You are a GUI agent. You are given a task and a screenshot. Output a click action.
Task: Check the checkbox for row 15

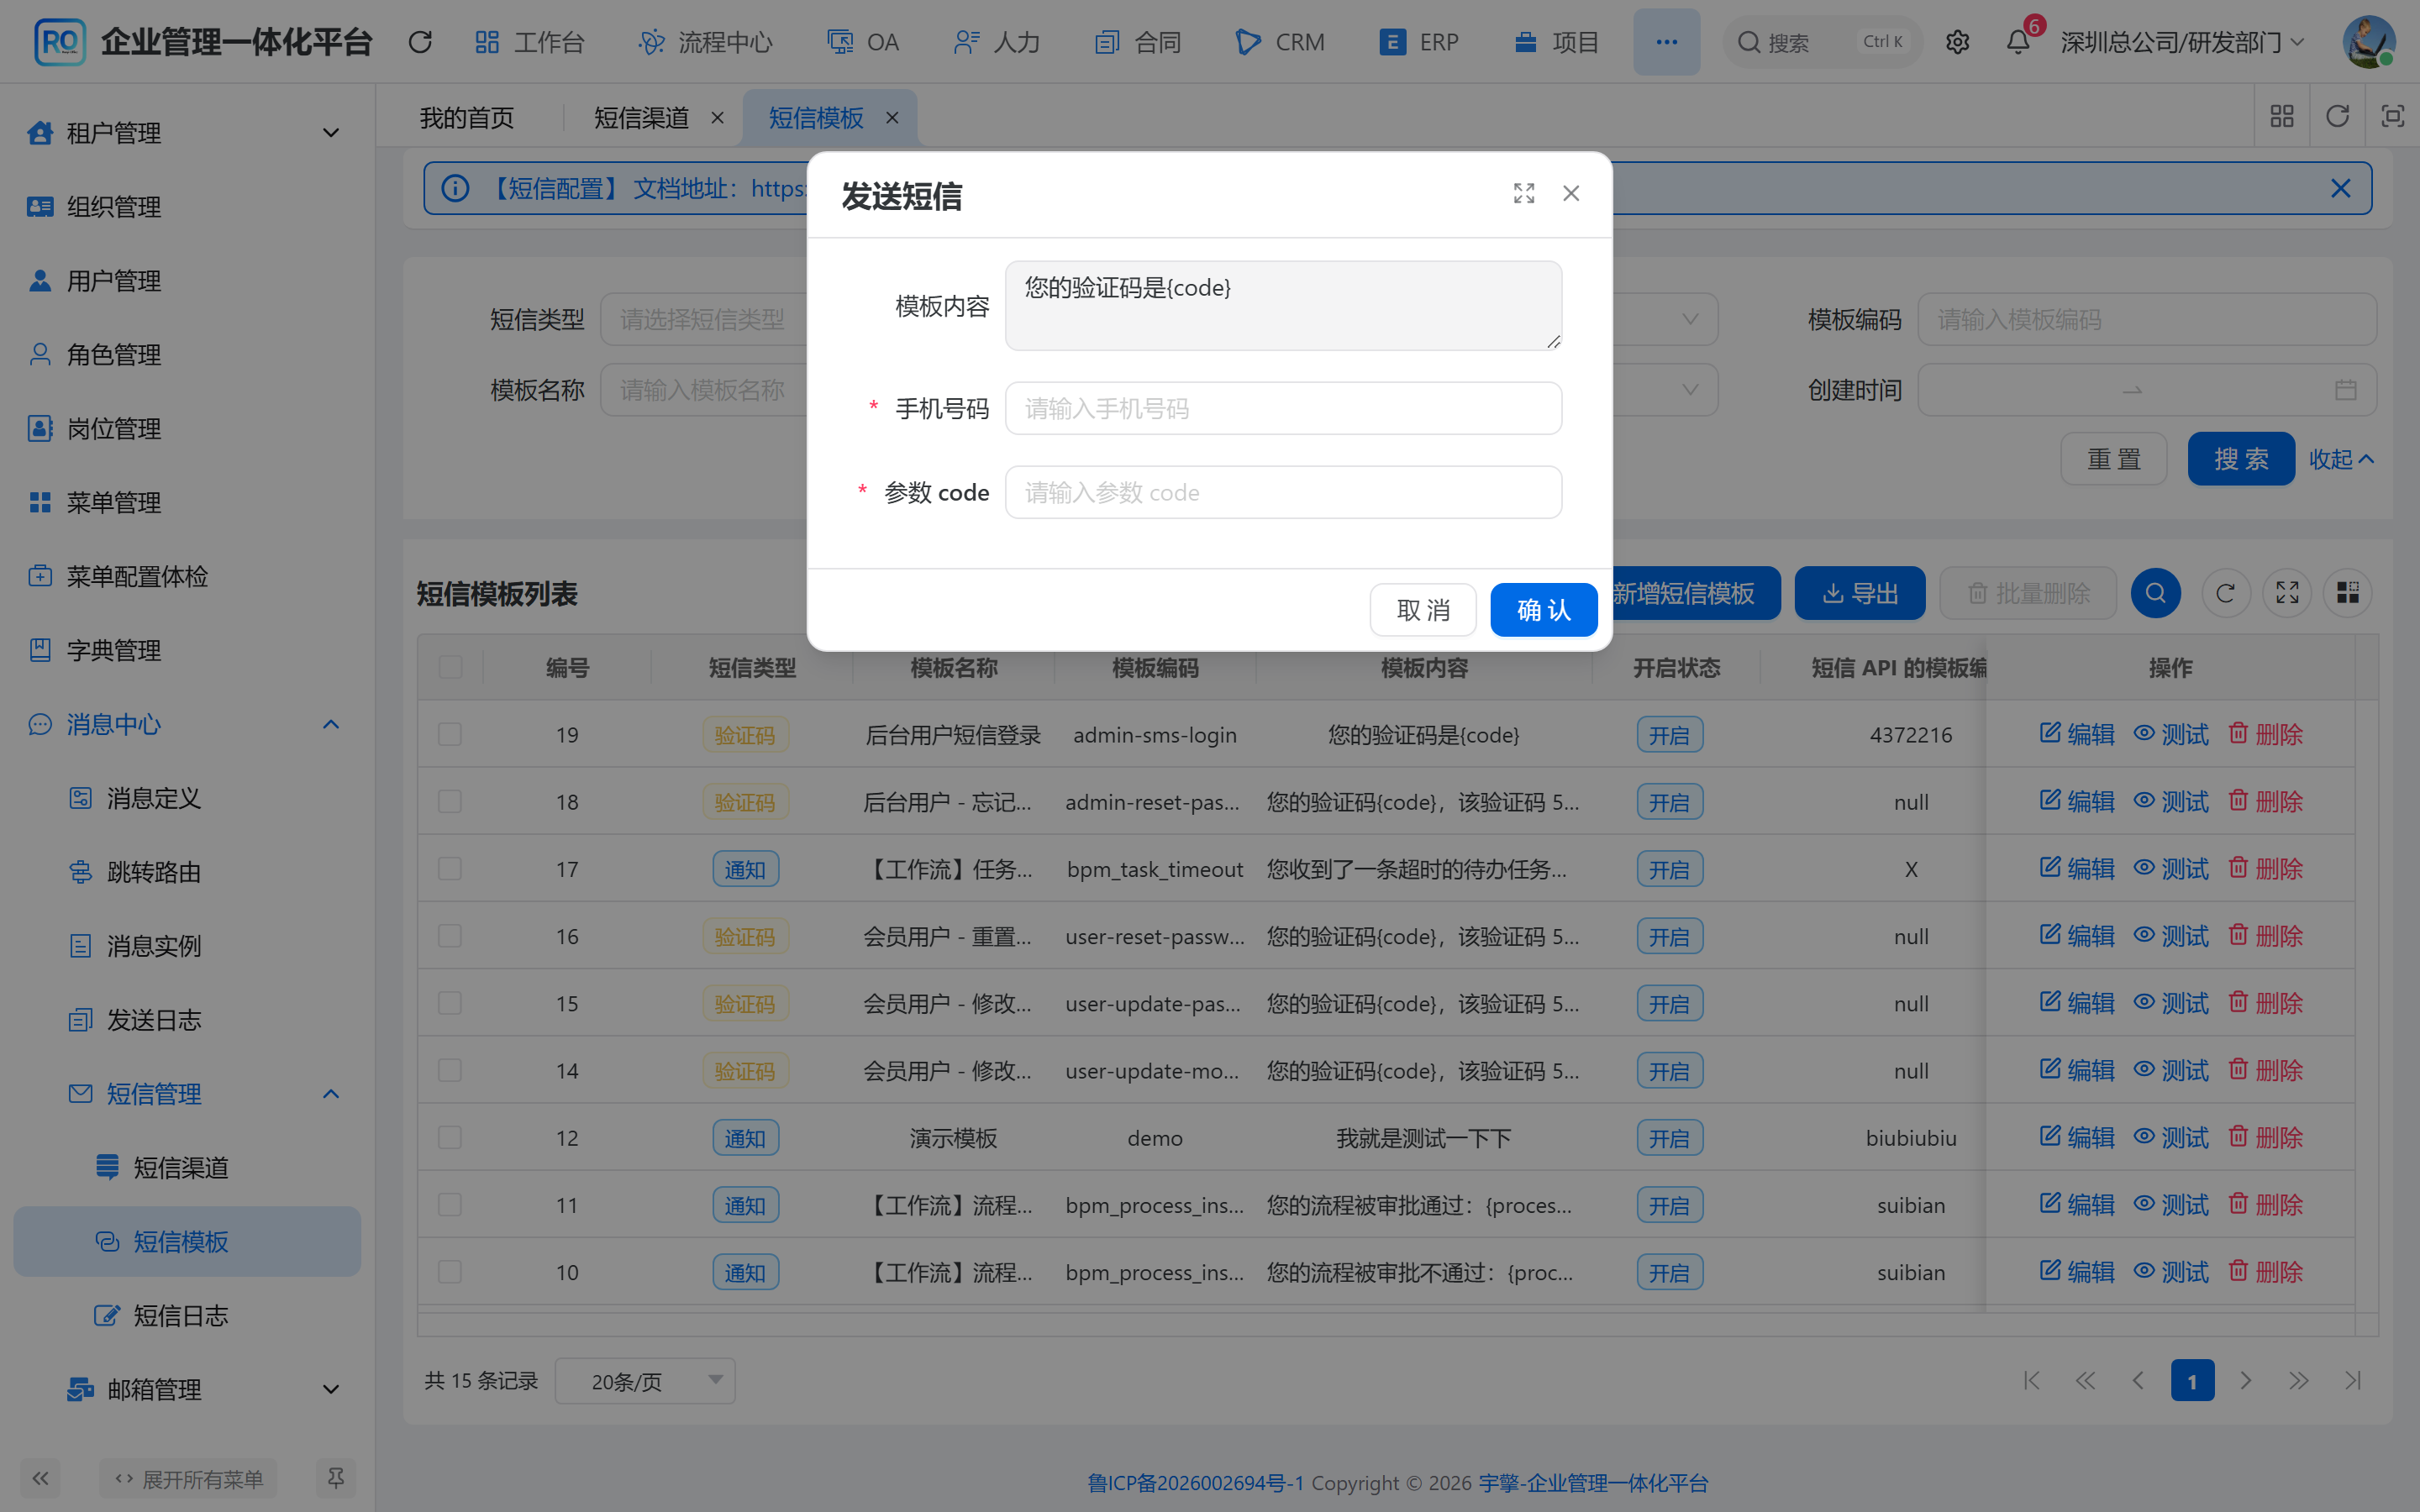coord(450,1003)
